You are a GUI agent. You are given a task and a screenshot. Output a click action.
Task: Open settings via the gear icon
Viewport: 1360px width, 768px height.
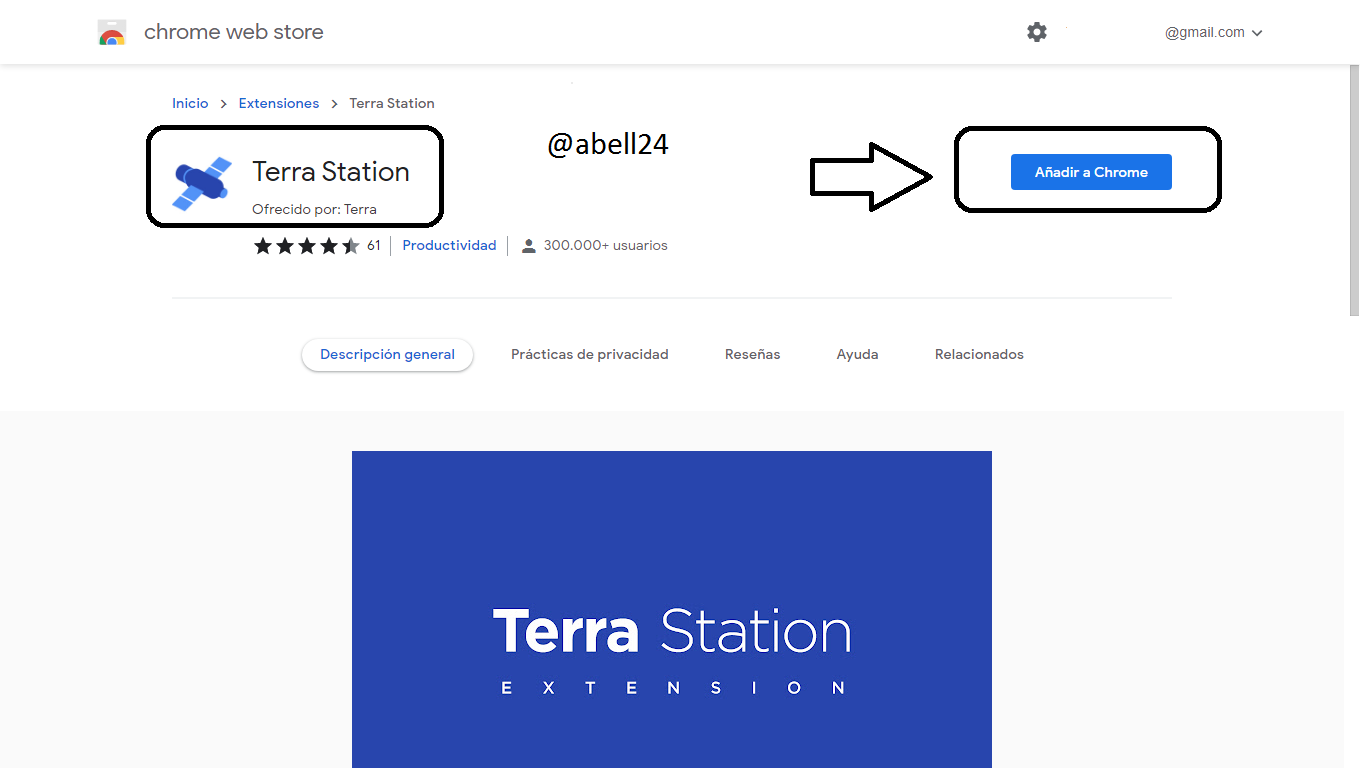click(x=1037, y=32)
